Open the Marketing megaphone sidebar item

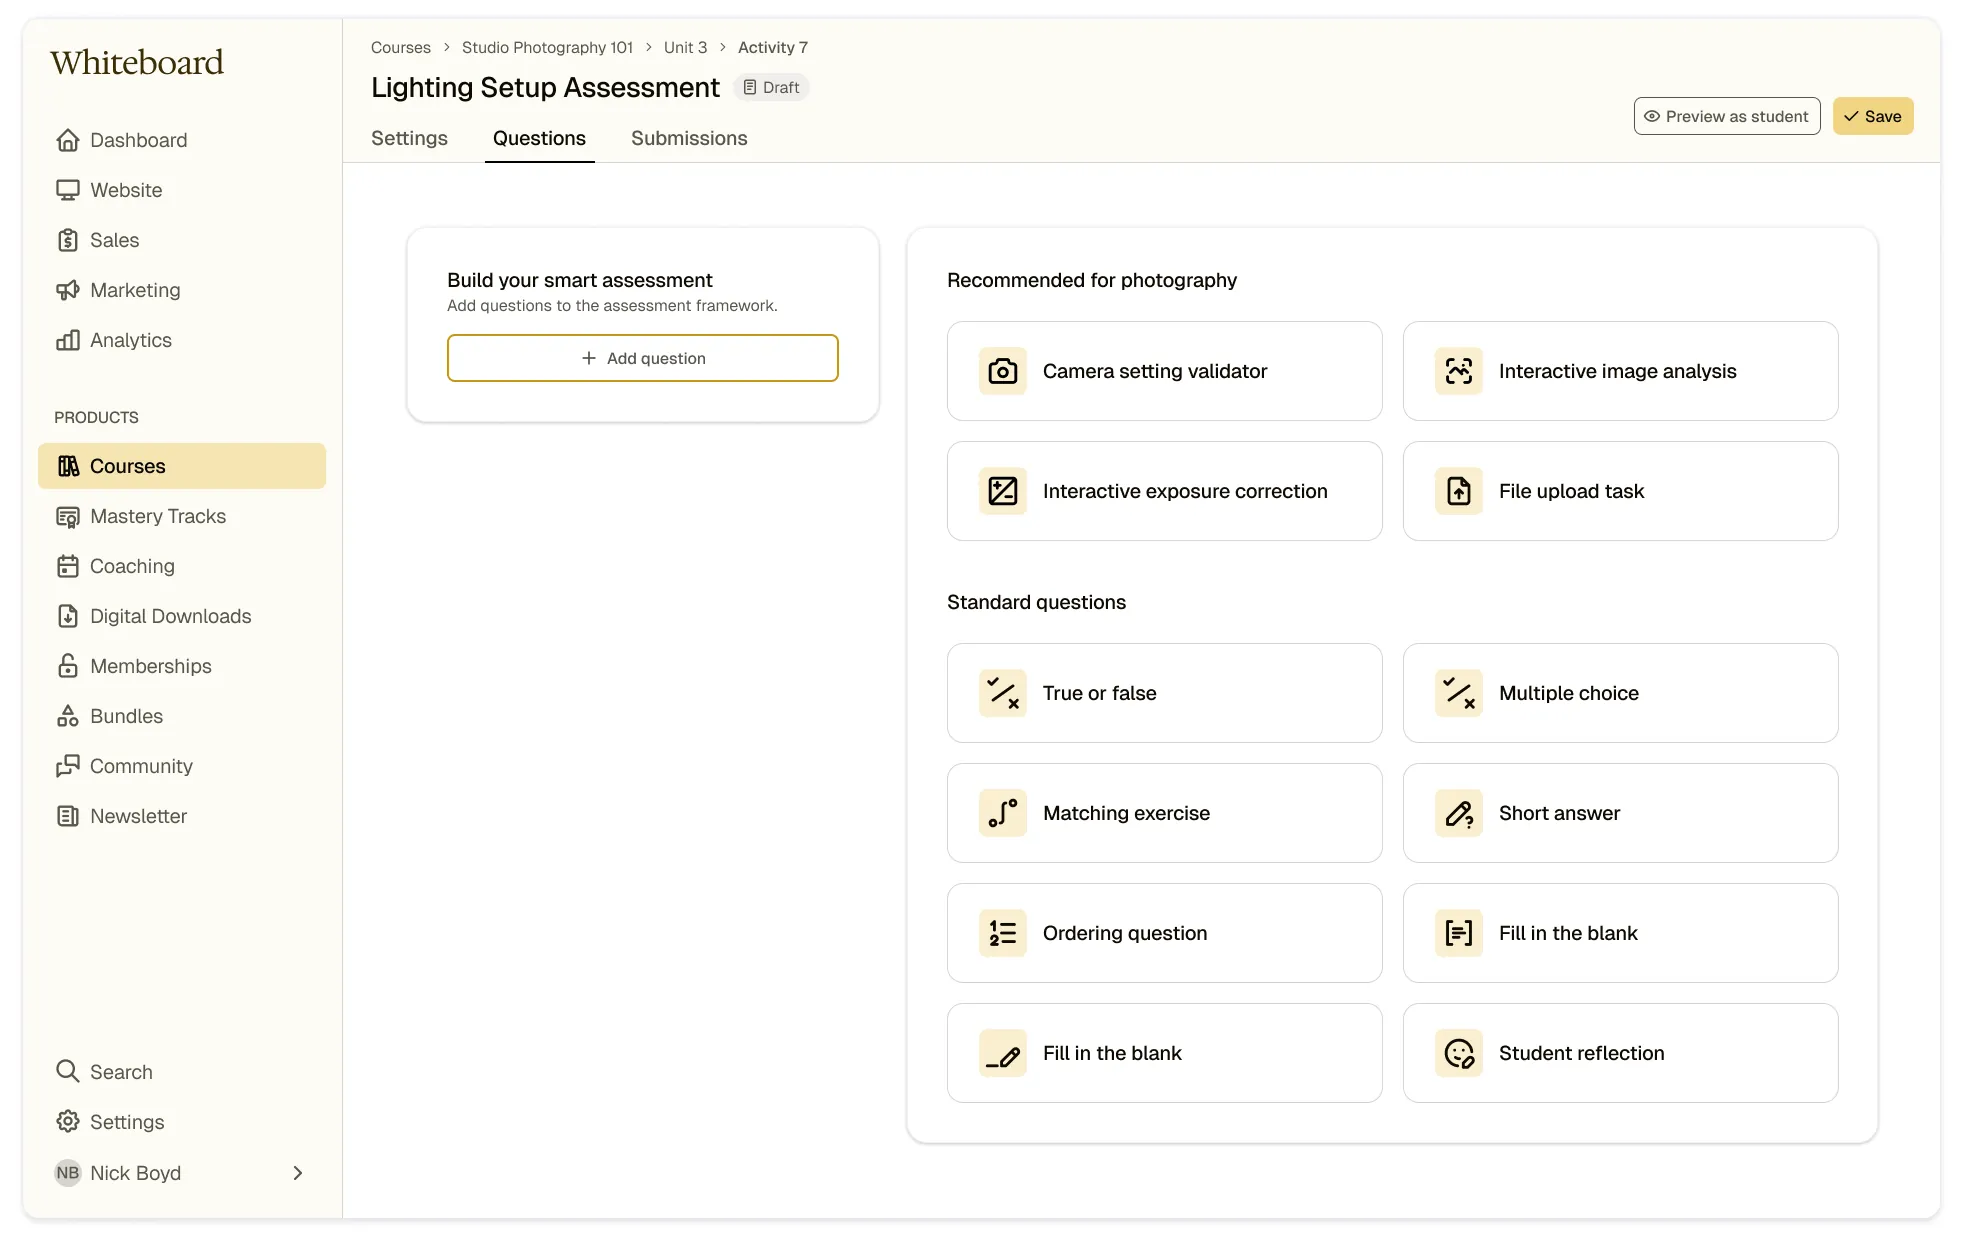(134, 290)
